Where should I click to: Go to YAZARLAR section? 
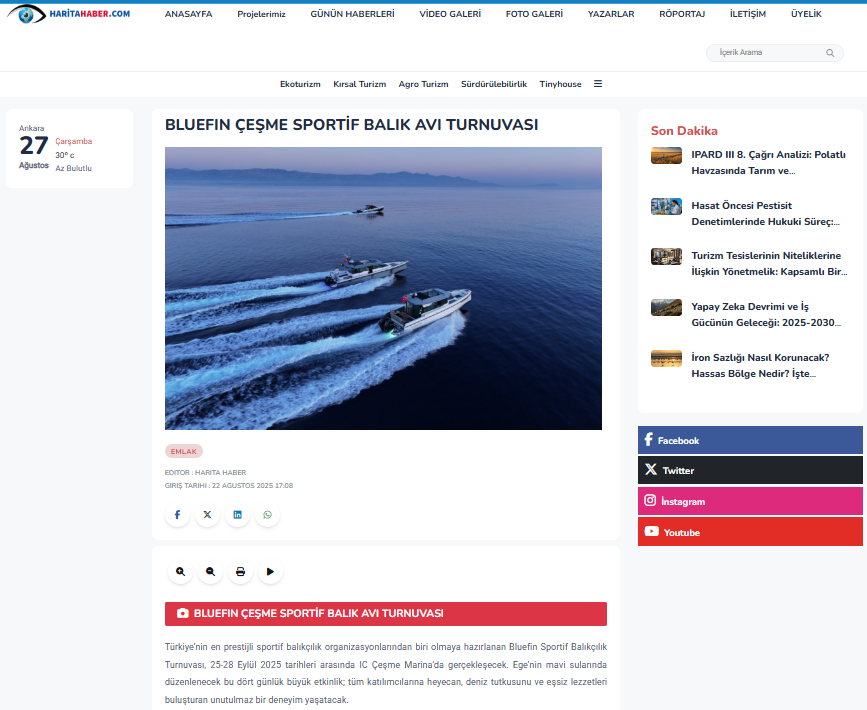(x=611, y=14)
